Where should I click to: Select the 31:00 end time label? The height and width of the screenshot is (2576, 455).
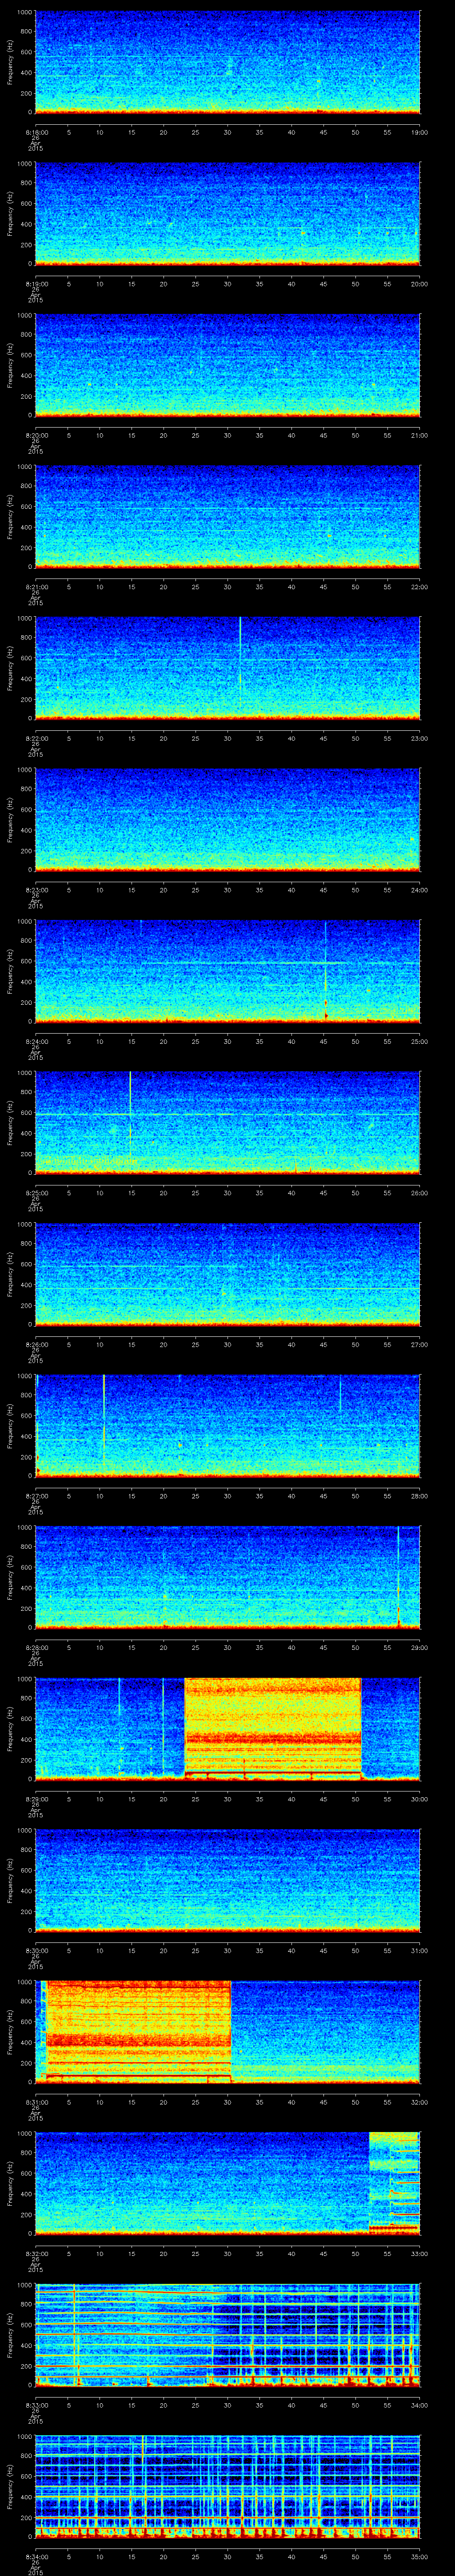pyautogui.click(x=419, y=1950)
